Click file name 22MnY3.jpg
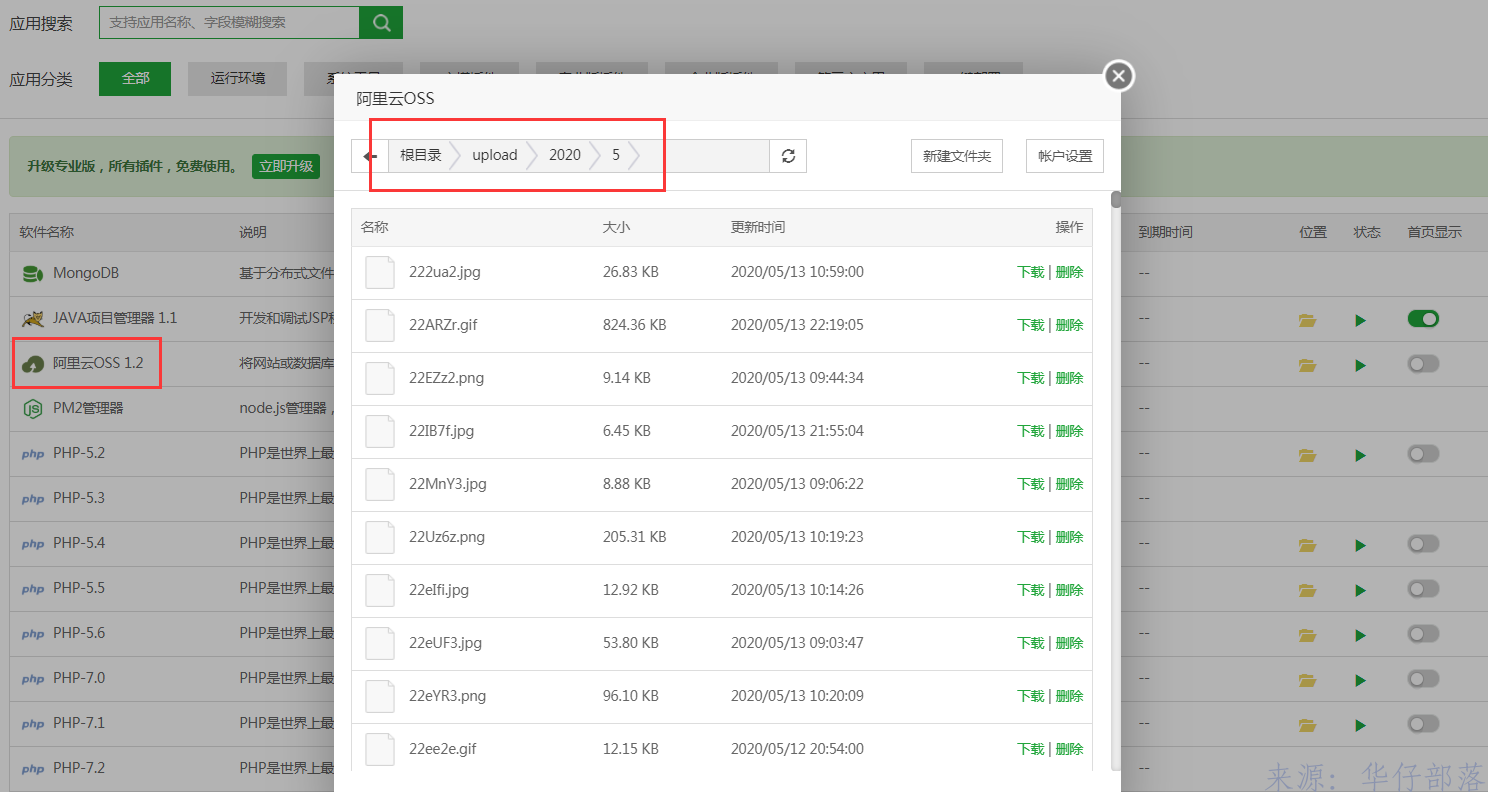 point(448,484)
